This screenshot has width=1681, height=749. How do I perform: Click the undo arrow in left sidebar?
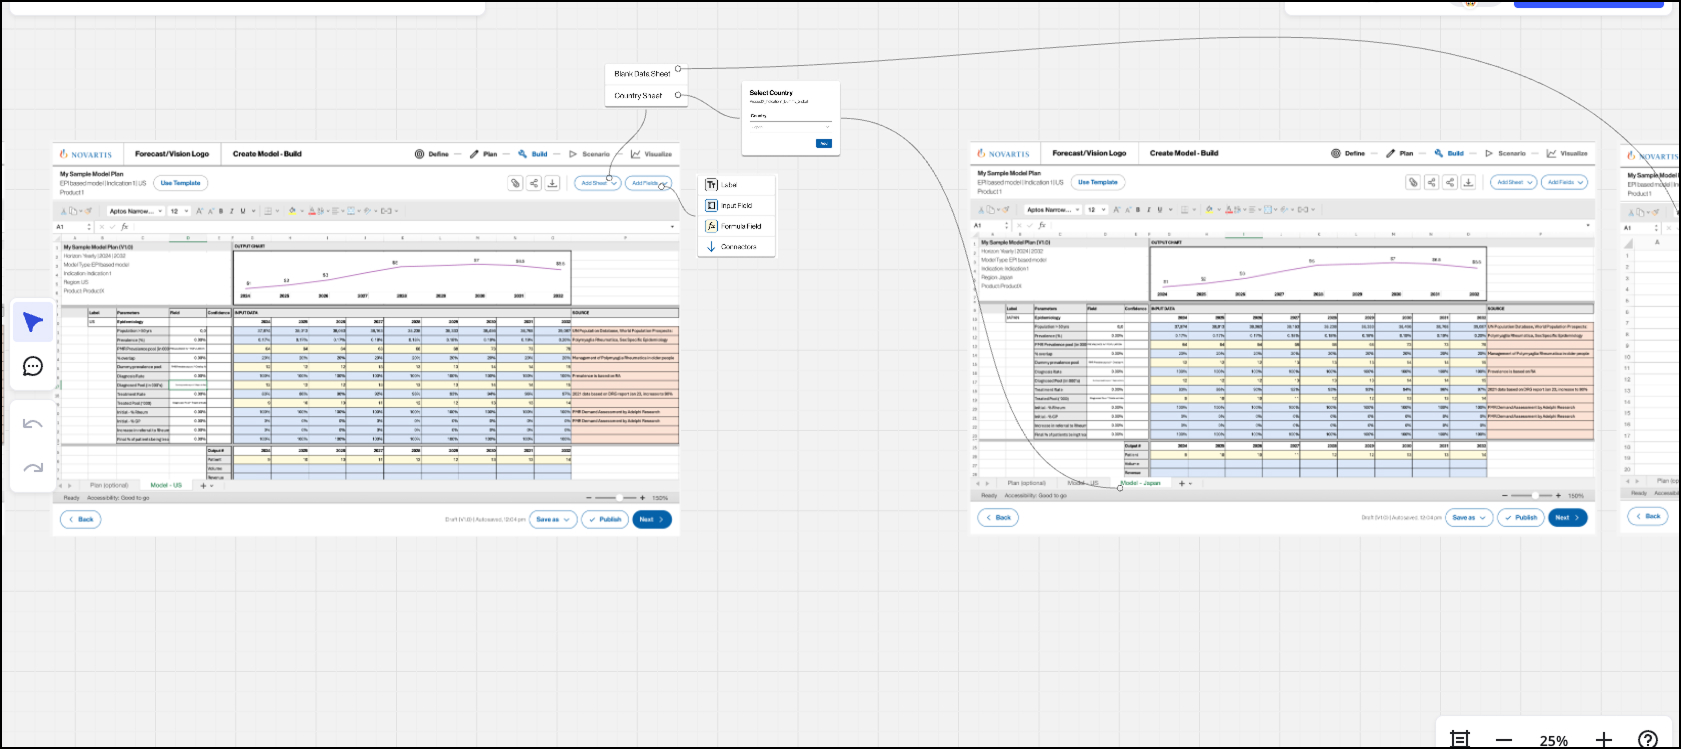[33, 424]
